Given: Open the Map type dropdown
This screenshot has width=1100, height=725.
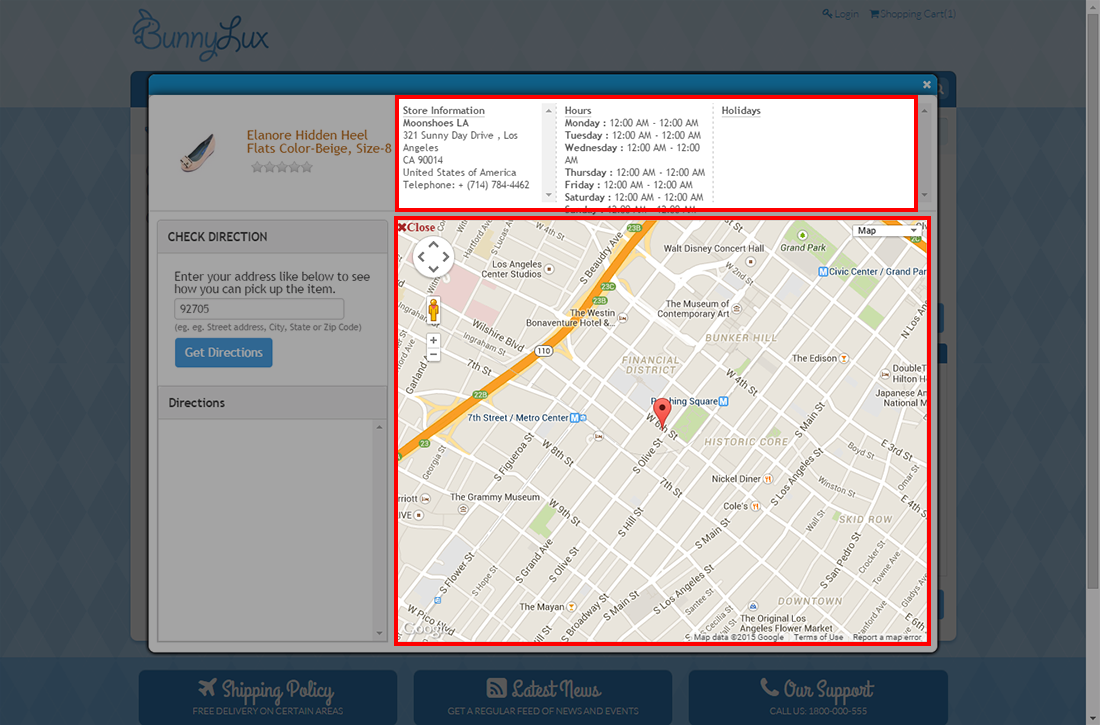Looking at the screenshot, I should click(x=886, y=230).
